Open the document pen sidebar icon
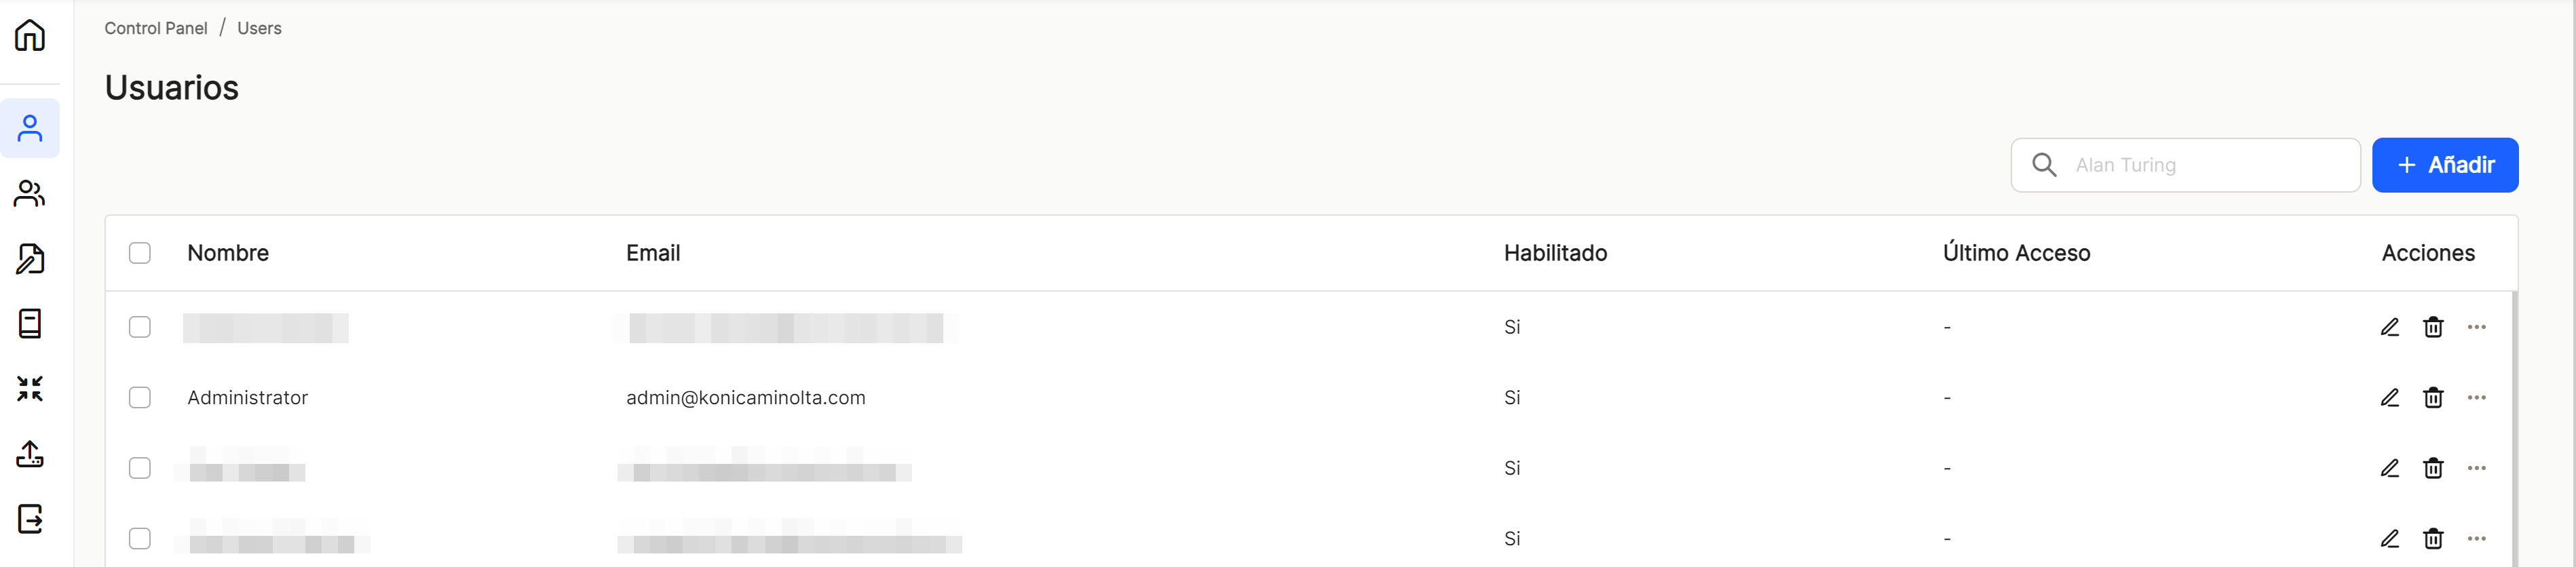The width and height of the screenshot is (2576, 567). coord(30,258)
